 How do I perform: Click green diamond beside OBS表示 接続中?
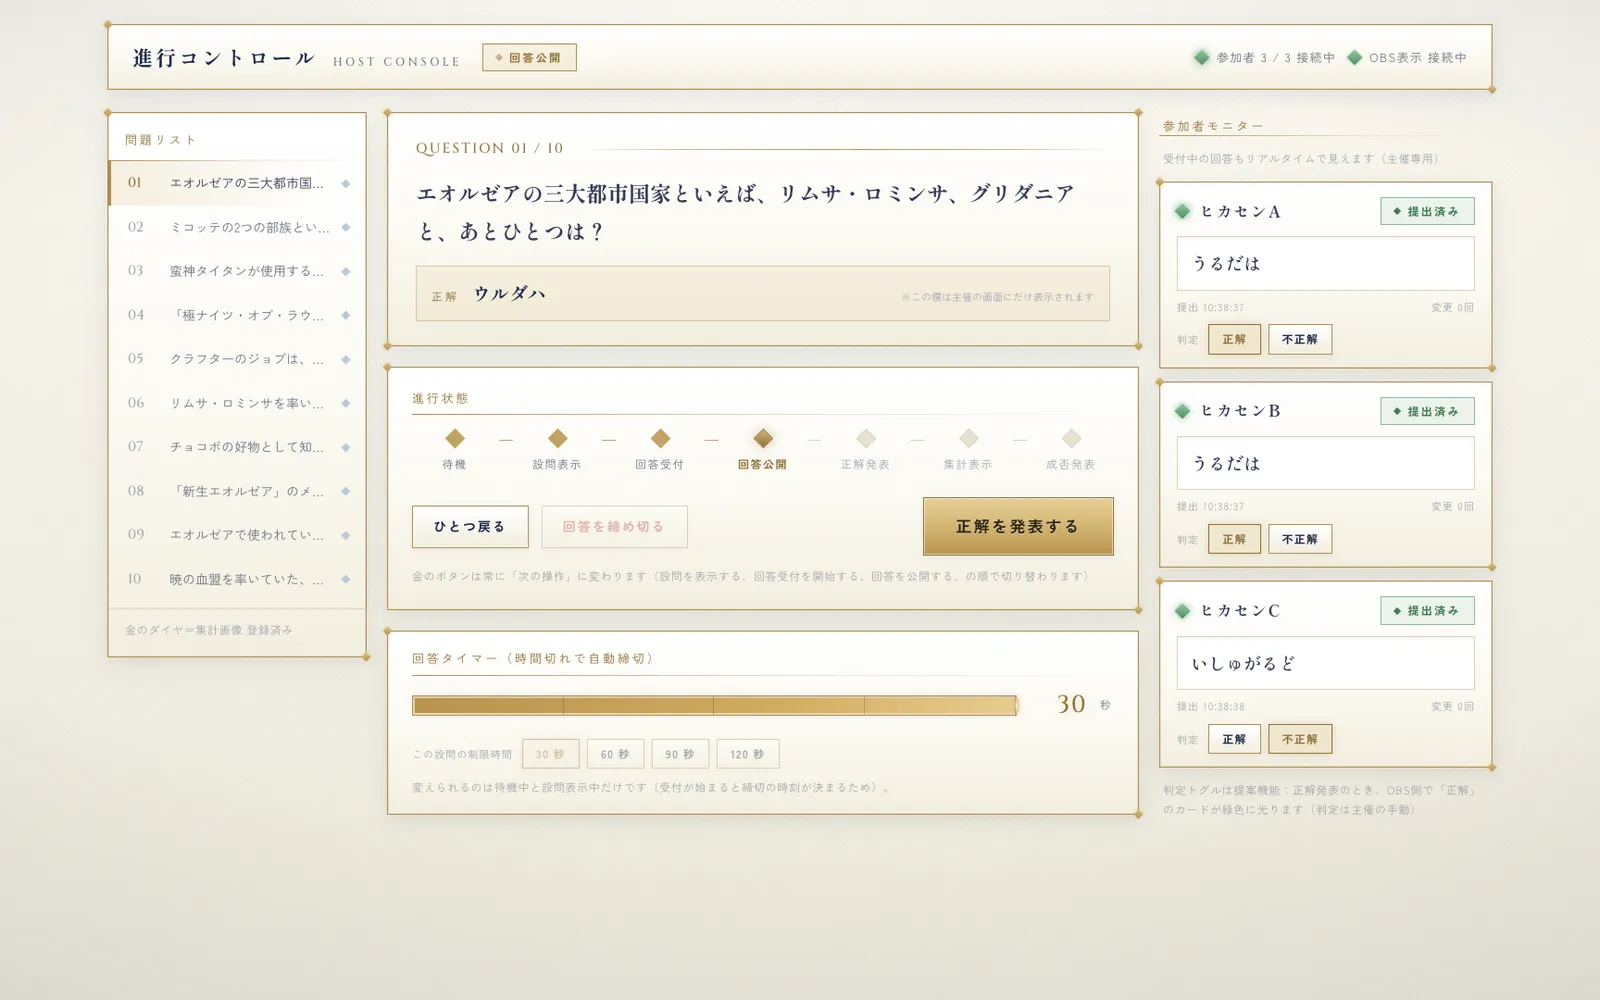[x=1354, y=58]
